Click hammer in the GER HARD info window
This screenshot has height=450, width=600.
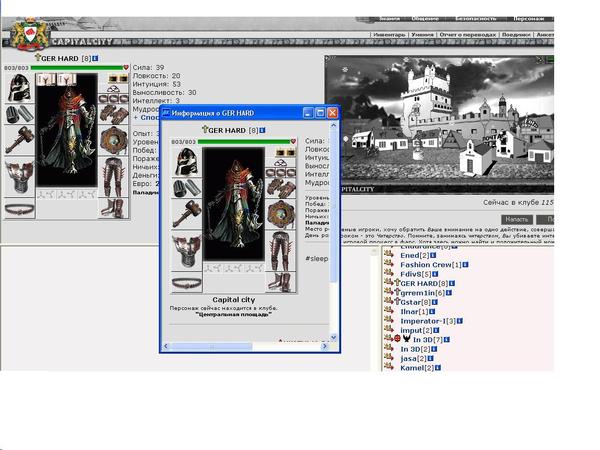point(186,214)
